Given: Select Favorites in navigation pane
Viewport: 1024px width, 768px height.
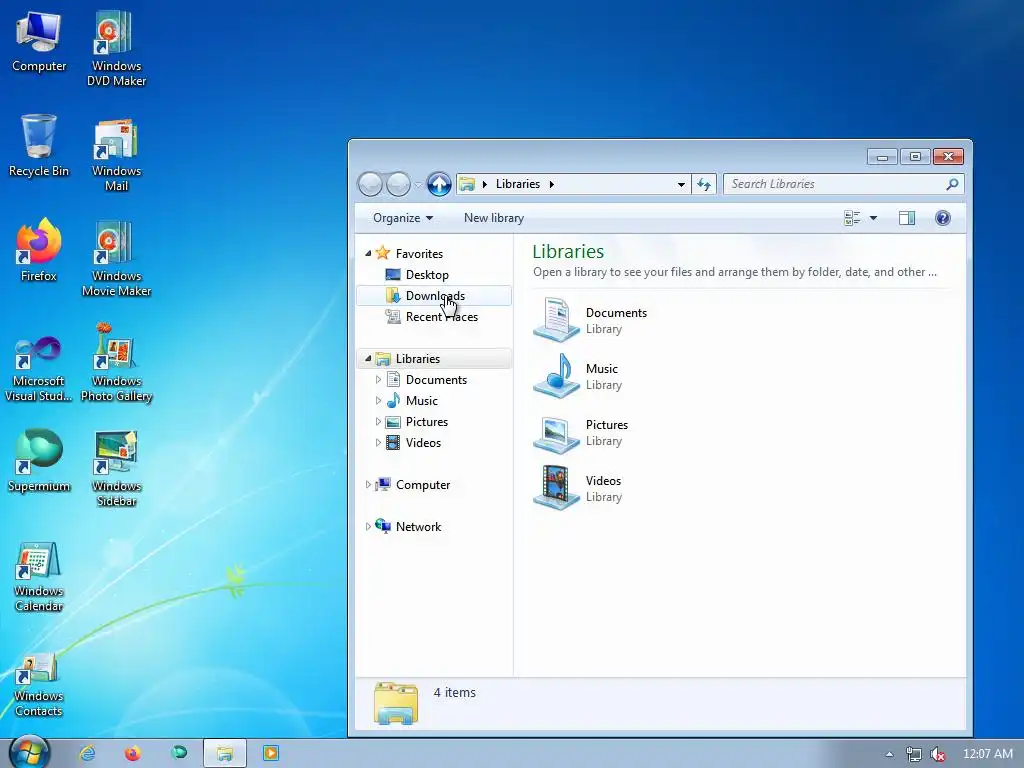Looking at the screenshot, I should click(419, 253).
